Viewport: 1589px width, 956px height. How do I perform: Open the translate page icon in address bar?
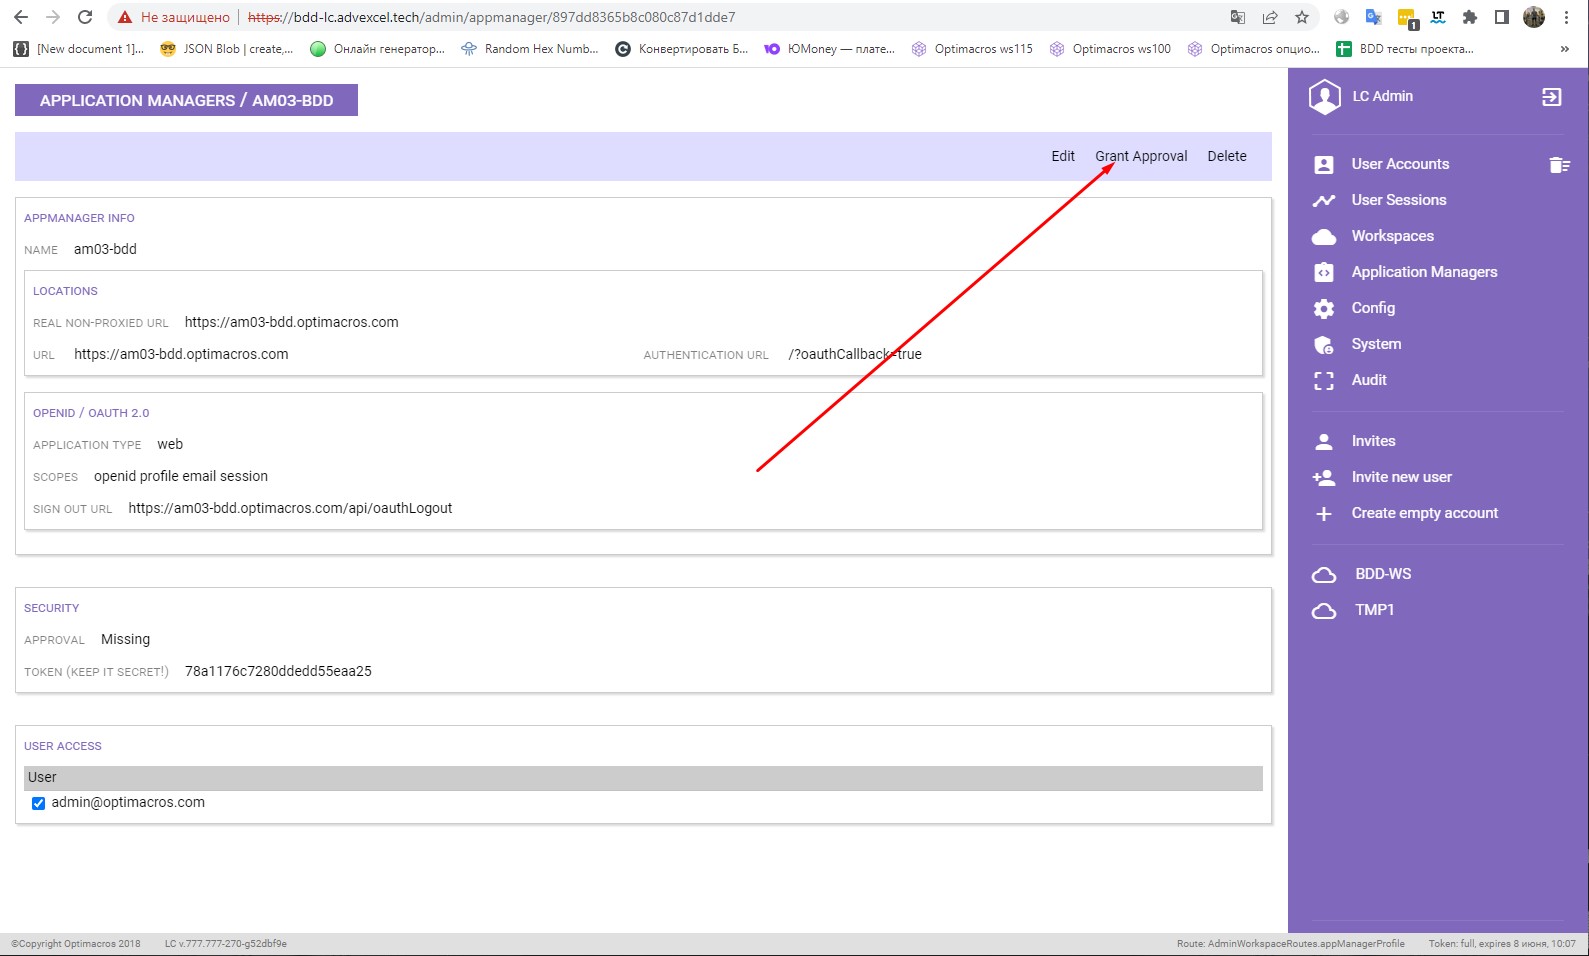click(x=1238, y=17)
